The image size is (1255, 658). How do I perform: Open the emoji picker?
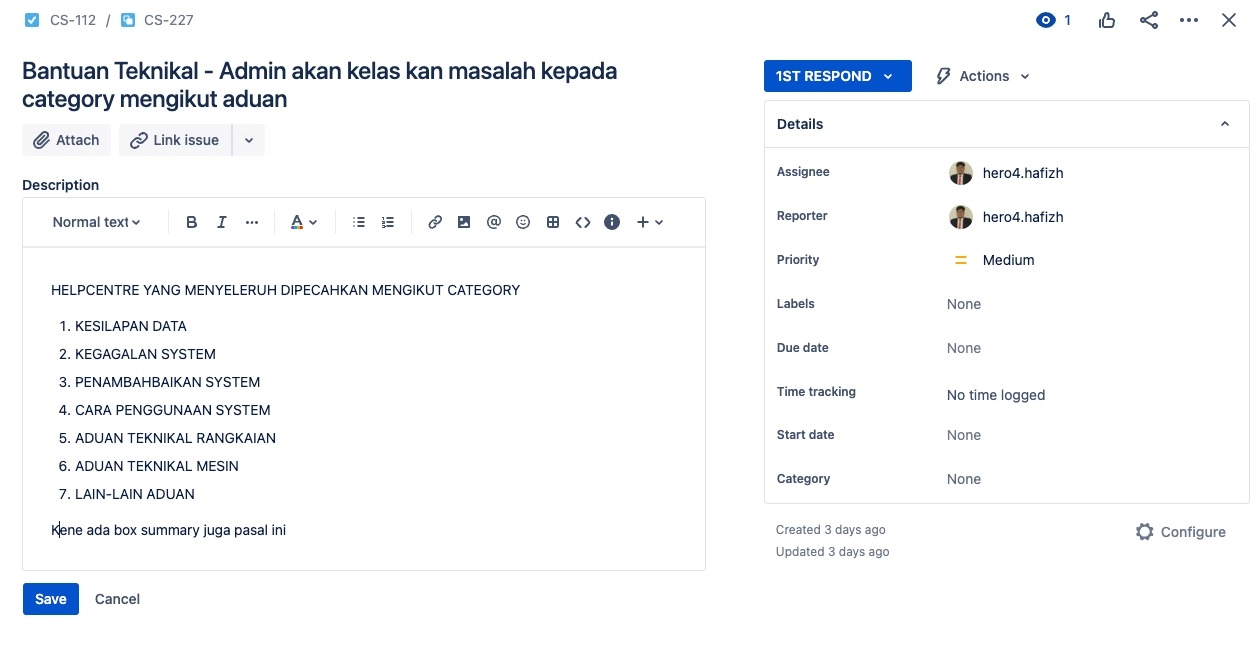coord(523,222)
